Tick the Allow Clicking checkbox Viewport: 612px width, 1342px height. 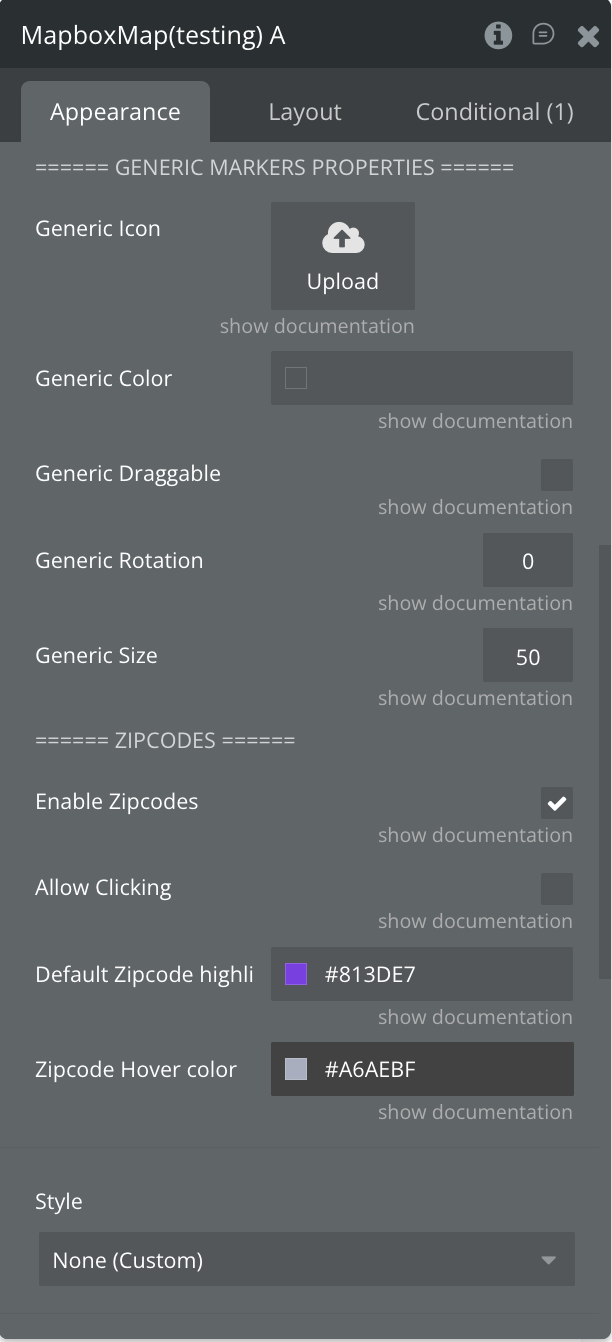557,889
